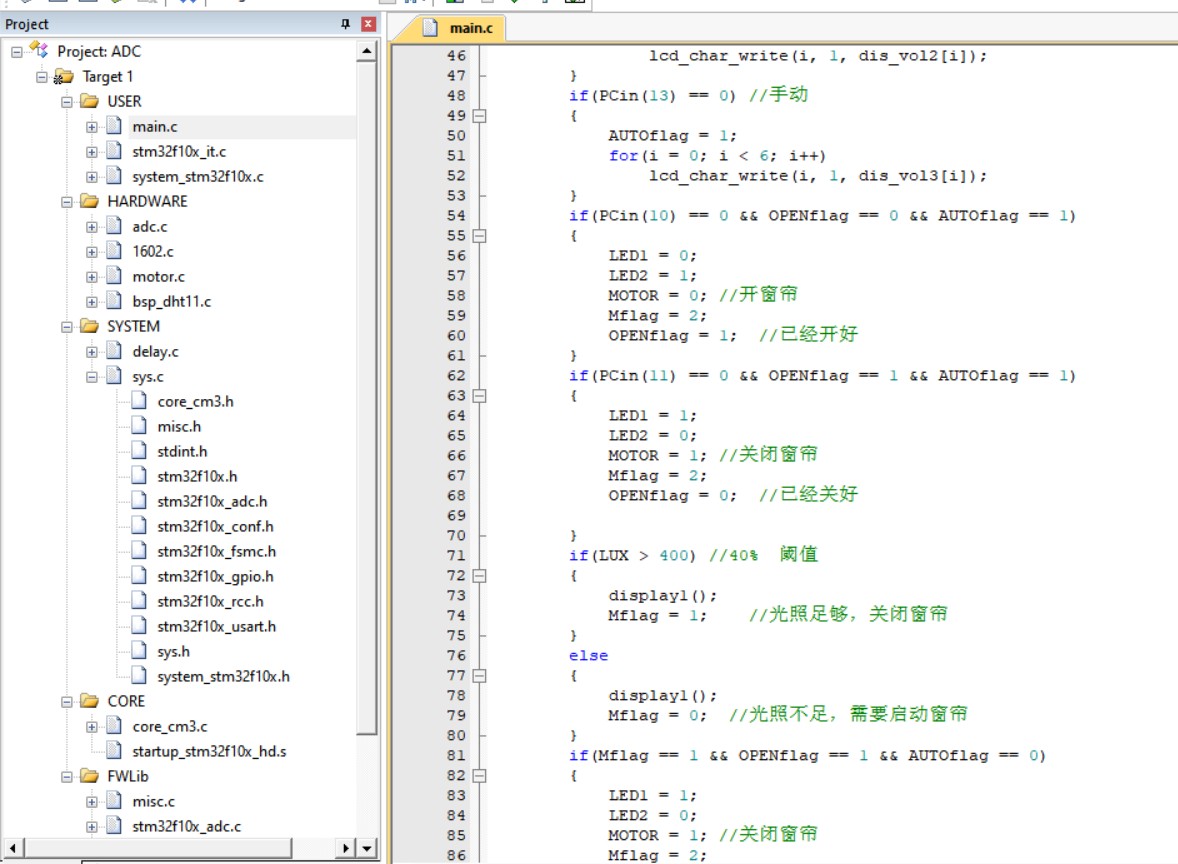Expand the main.c file node
Viewport: 1178px width, 864px height.
click(92, 127)
